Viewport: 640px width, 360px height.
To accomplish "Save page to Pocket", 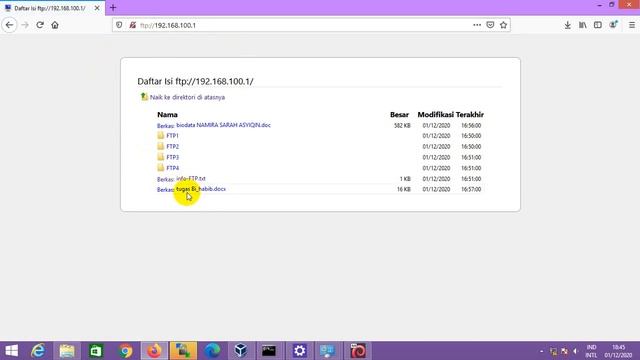I will (x=490, y=25).
